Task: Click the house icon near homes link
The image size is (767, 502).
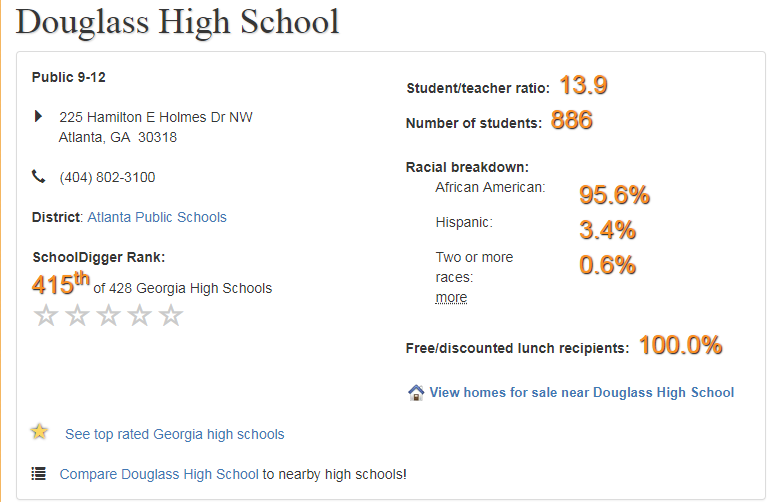Action: pos(416,392)
